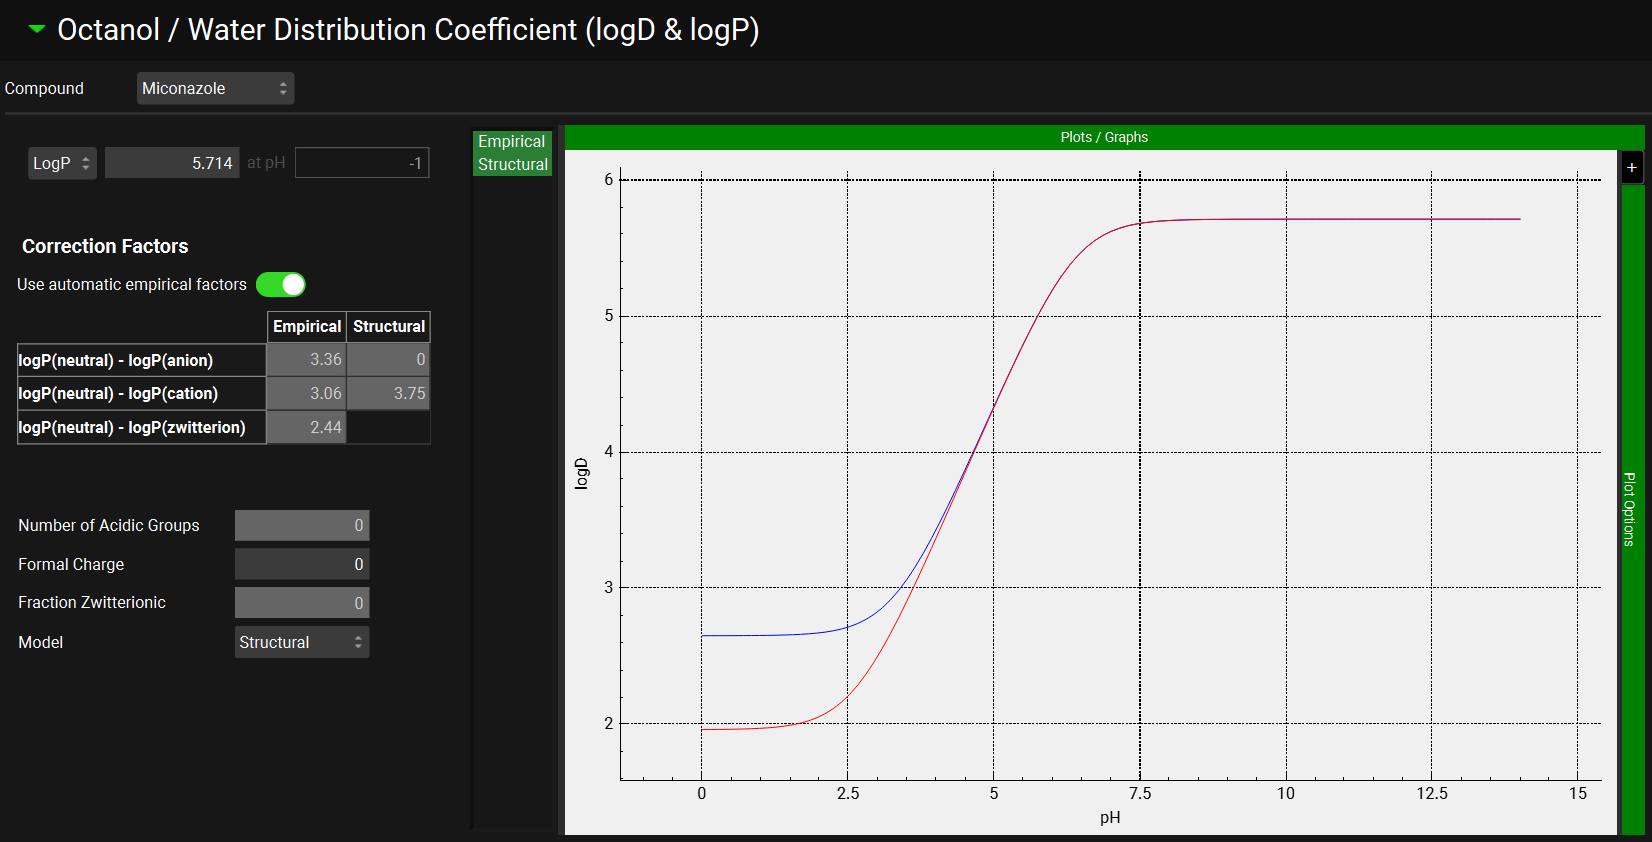1652x842 pixels.
Task: Click the at pH input field
Action: [x=362, y=163]
